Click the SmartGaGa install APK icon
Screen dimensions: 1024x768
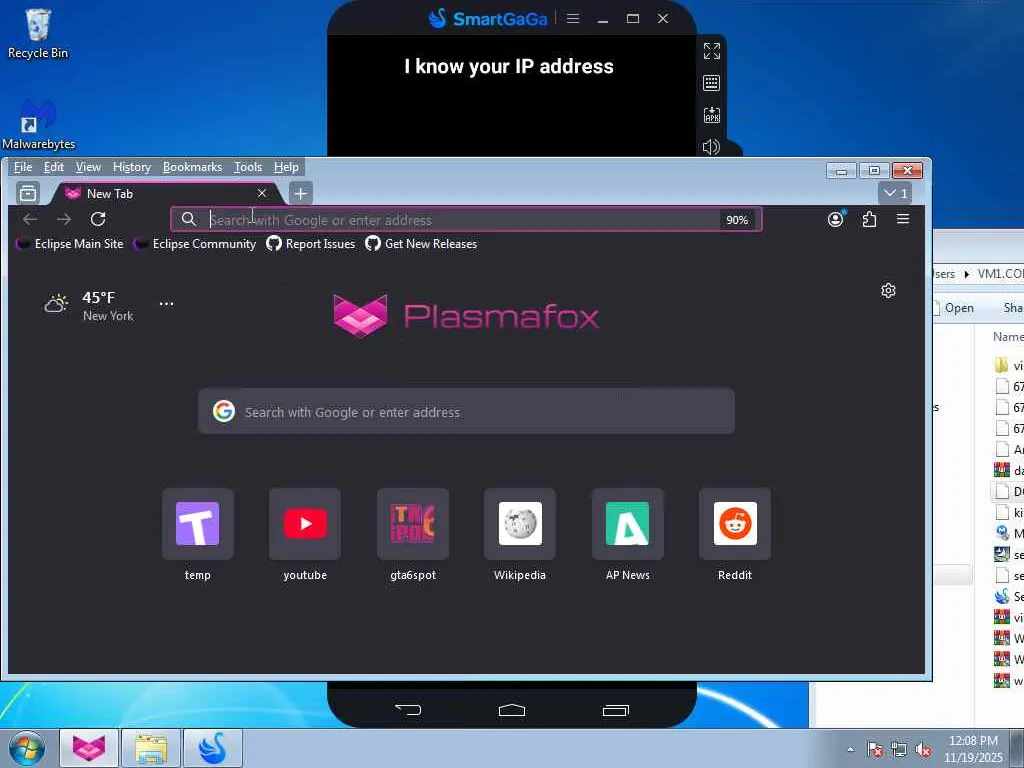(711, 115)
